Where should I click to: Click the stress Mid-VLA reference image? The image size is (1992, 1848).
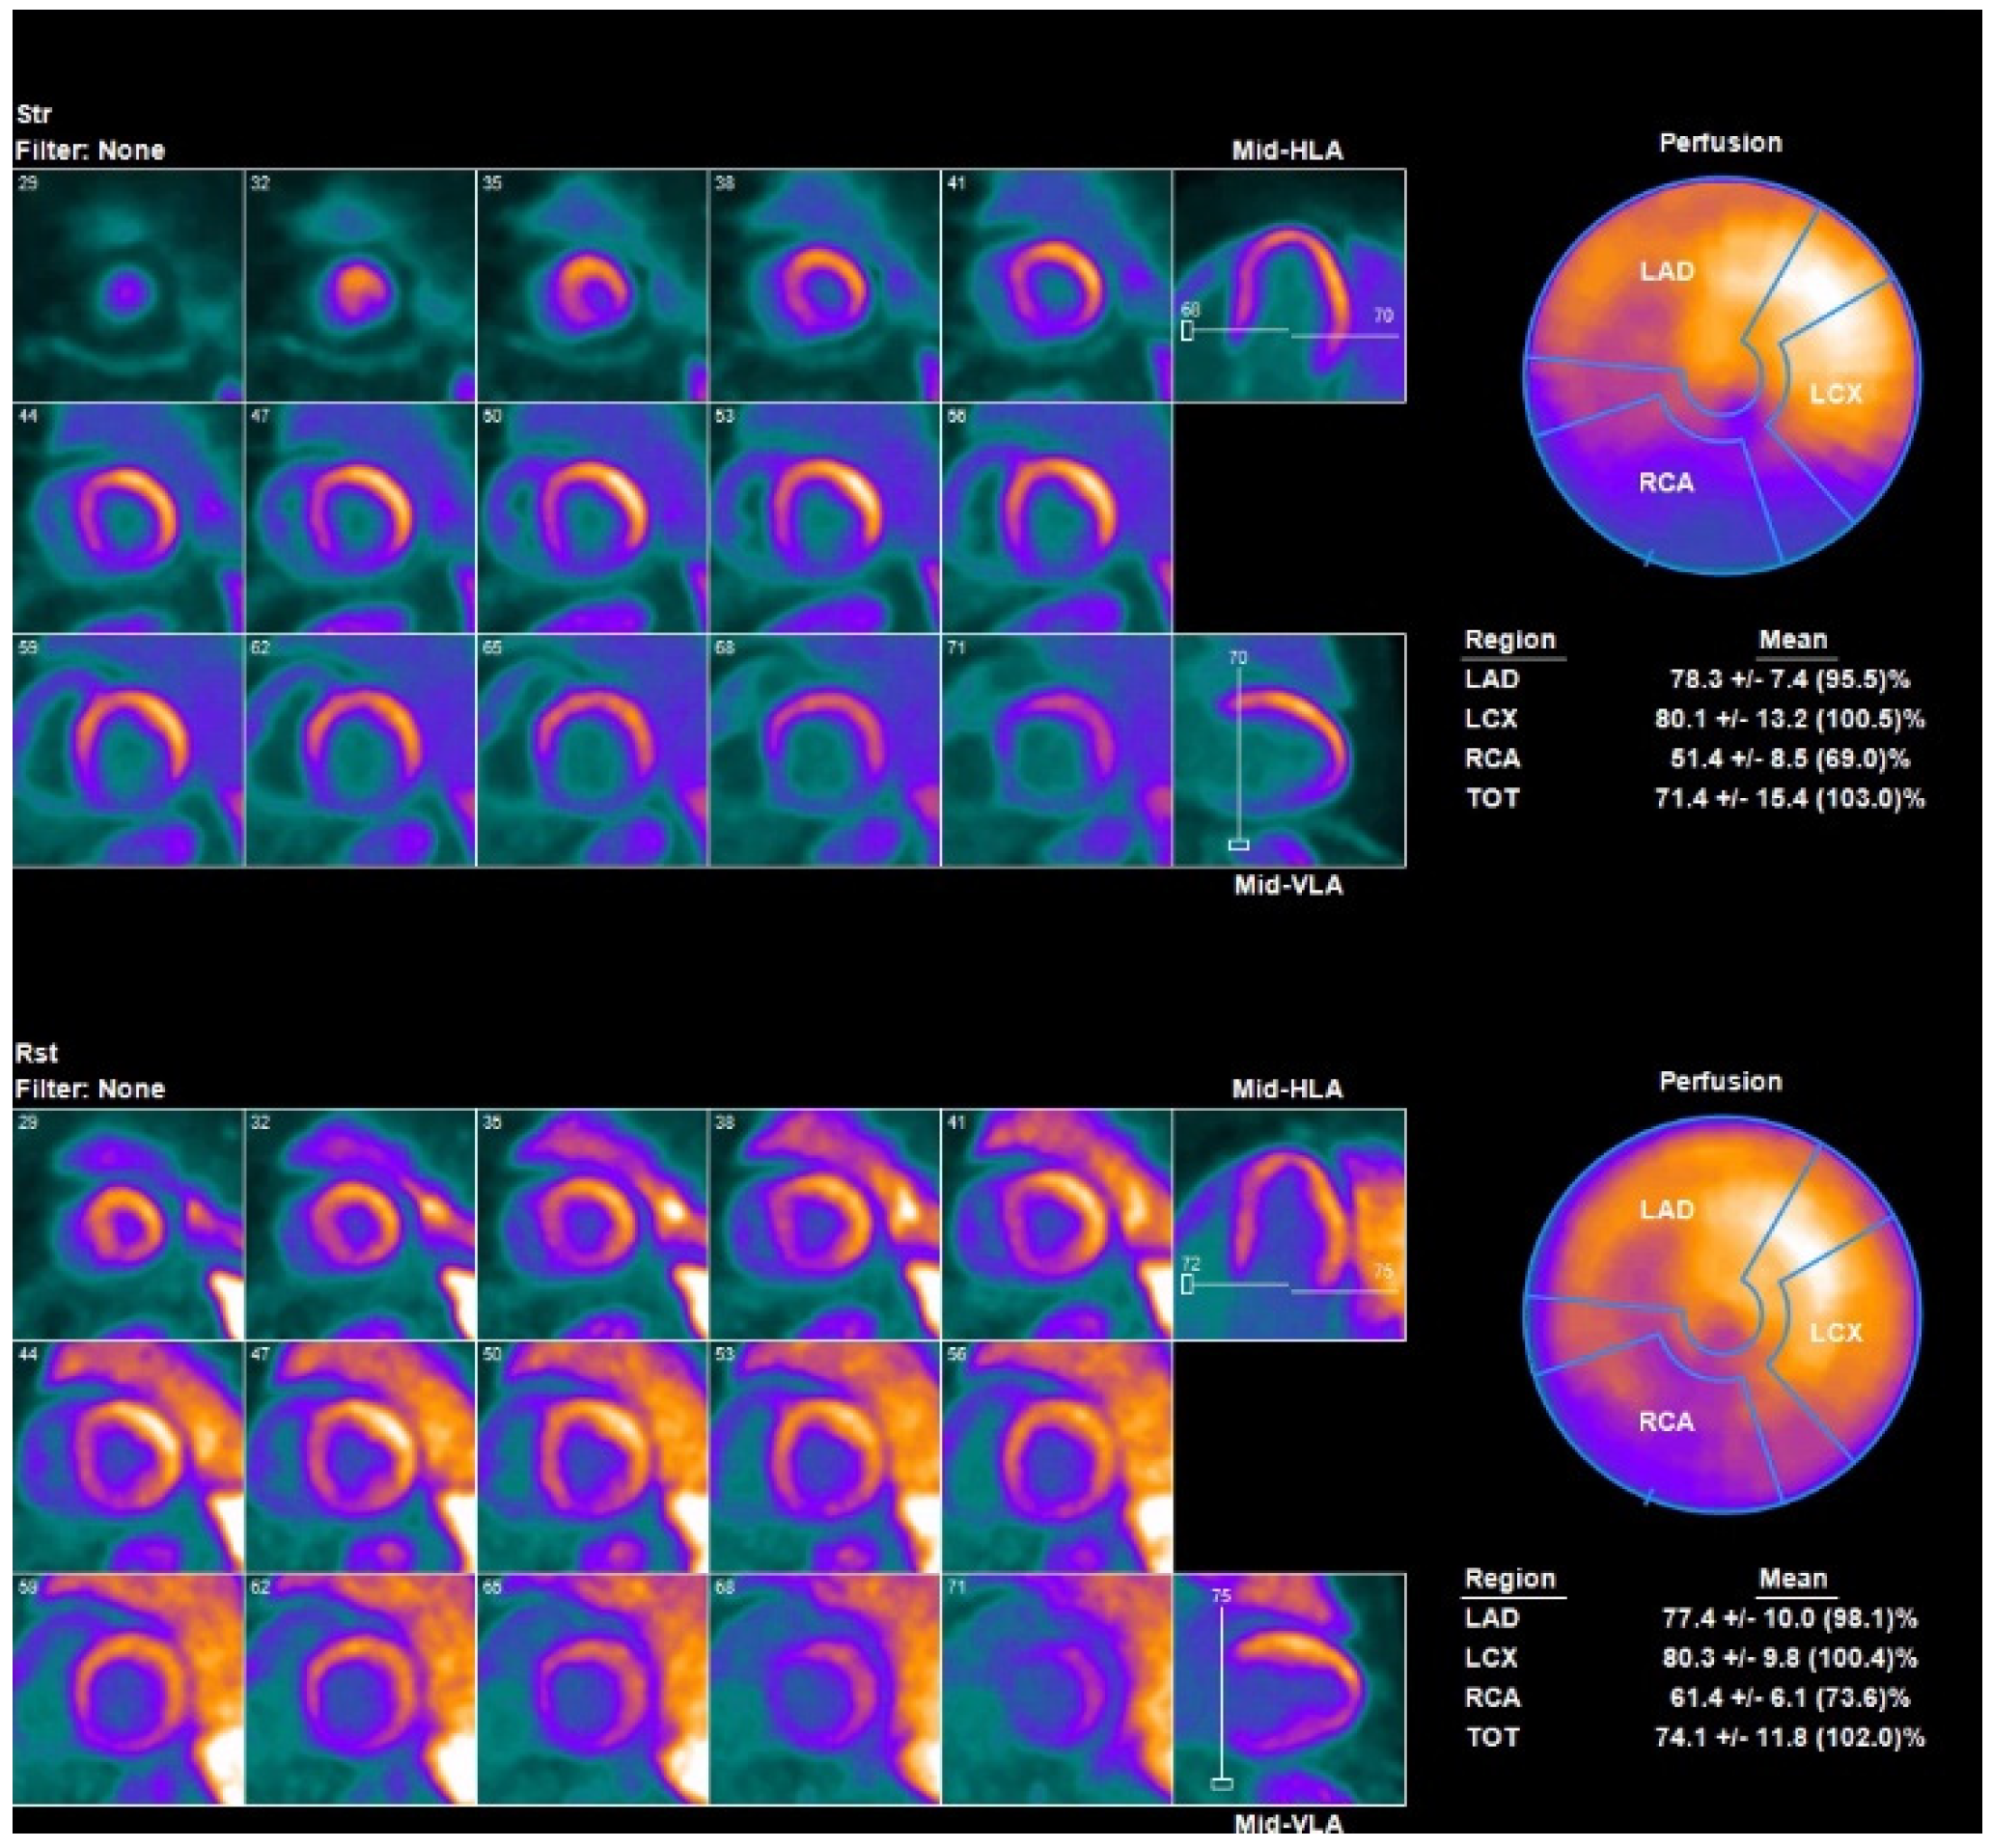point(1288,750)
